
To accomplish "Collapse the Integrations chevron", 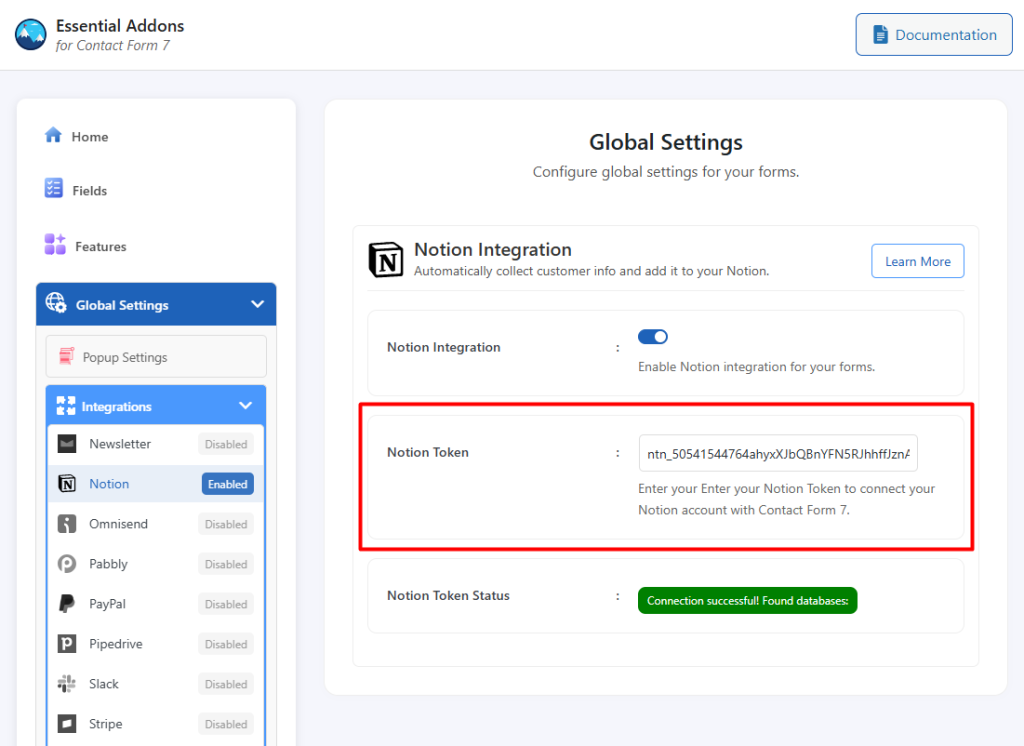I will pyautogui.click(x=246, y=406).
